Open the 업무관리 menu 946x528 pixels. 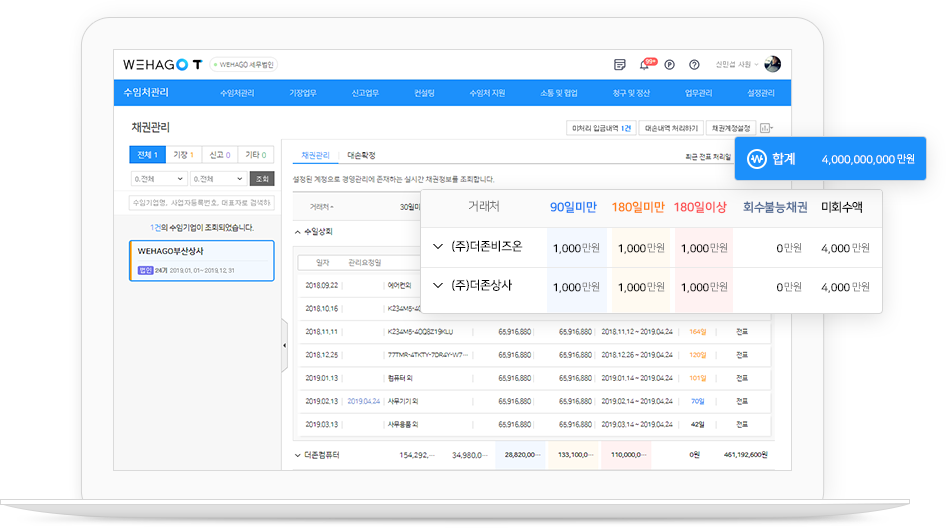(x=699, y=93)
